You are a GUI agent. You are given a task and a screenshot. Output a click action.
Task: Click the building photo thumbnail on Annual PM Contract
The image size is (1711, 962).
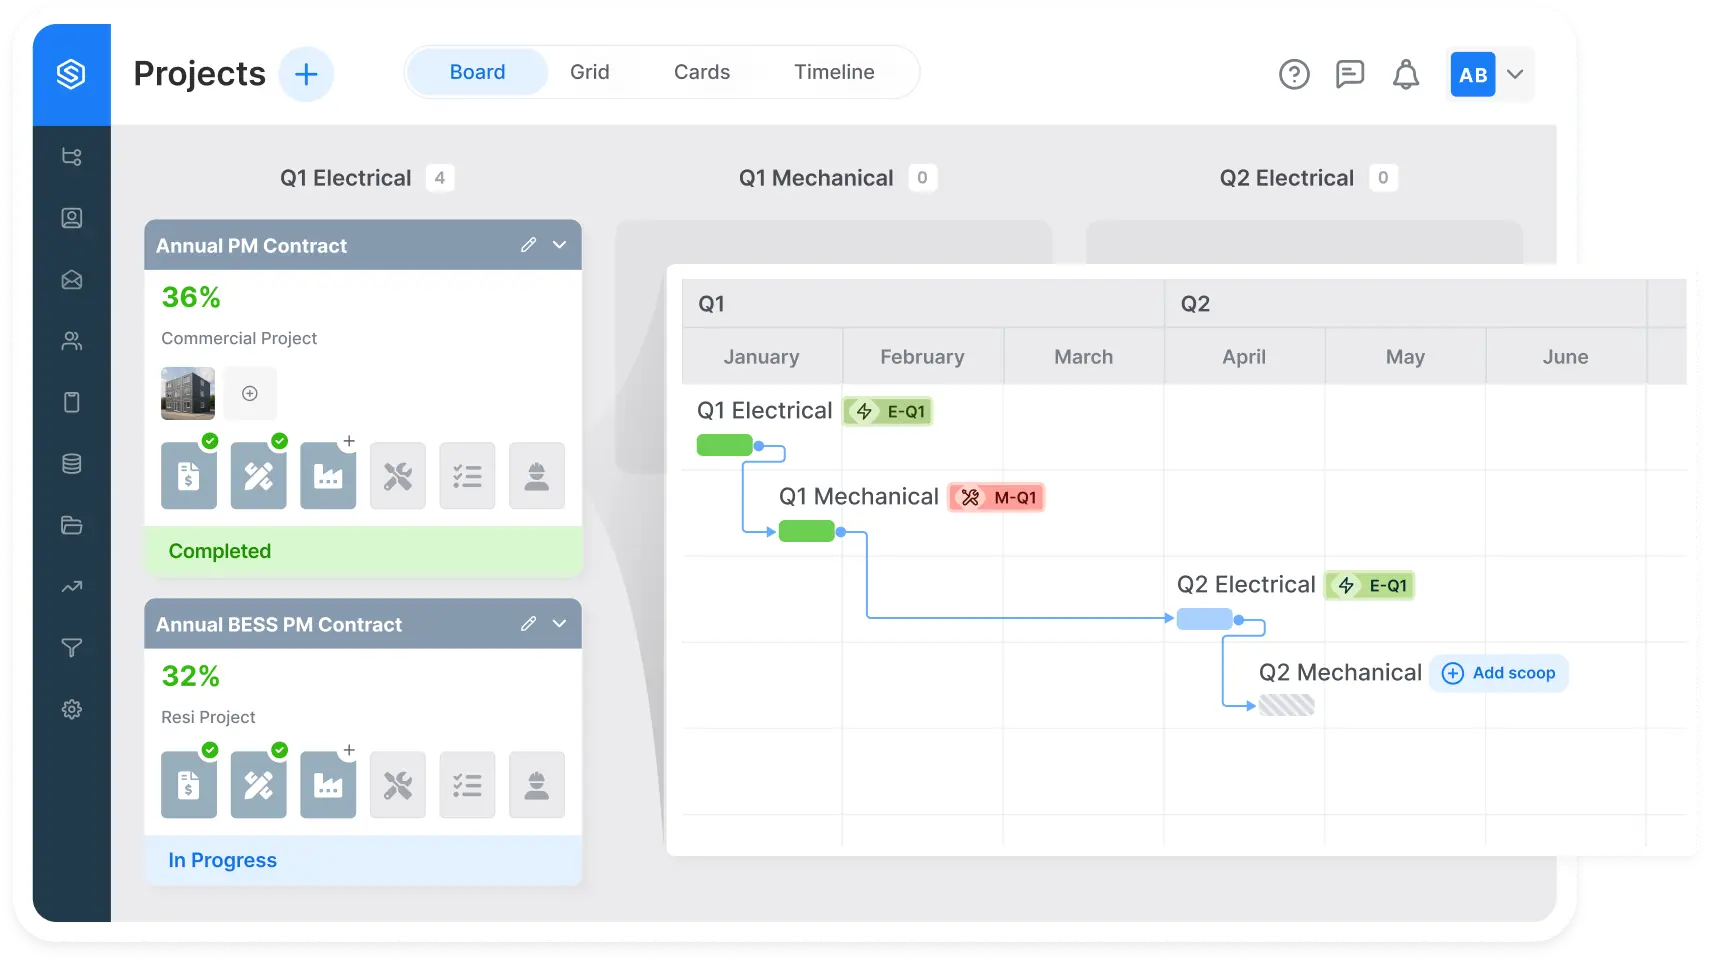[187, 393]
